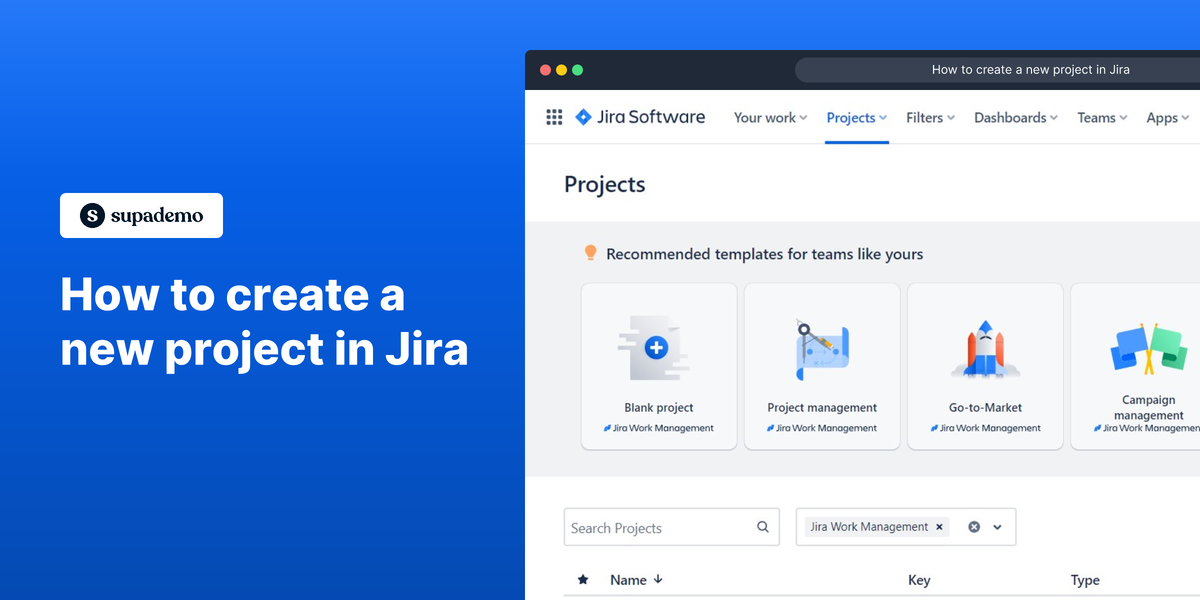Click the search icon in Search Projects field
Screen dimensions: 1200x600
click(x=762, y=527)
